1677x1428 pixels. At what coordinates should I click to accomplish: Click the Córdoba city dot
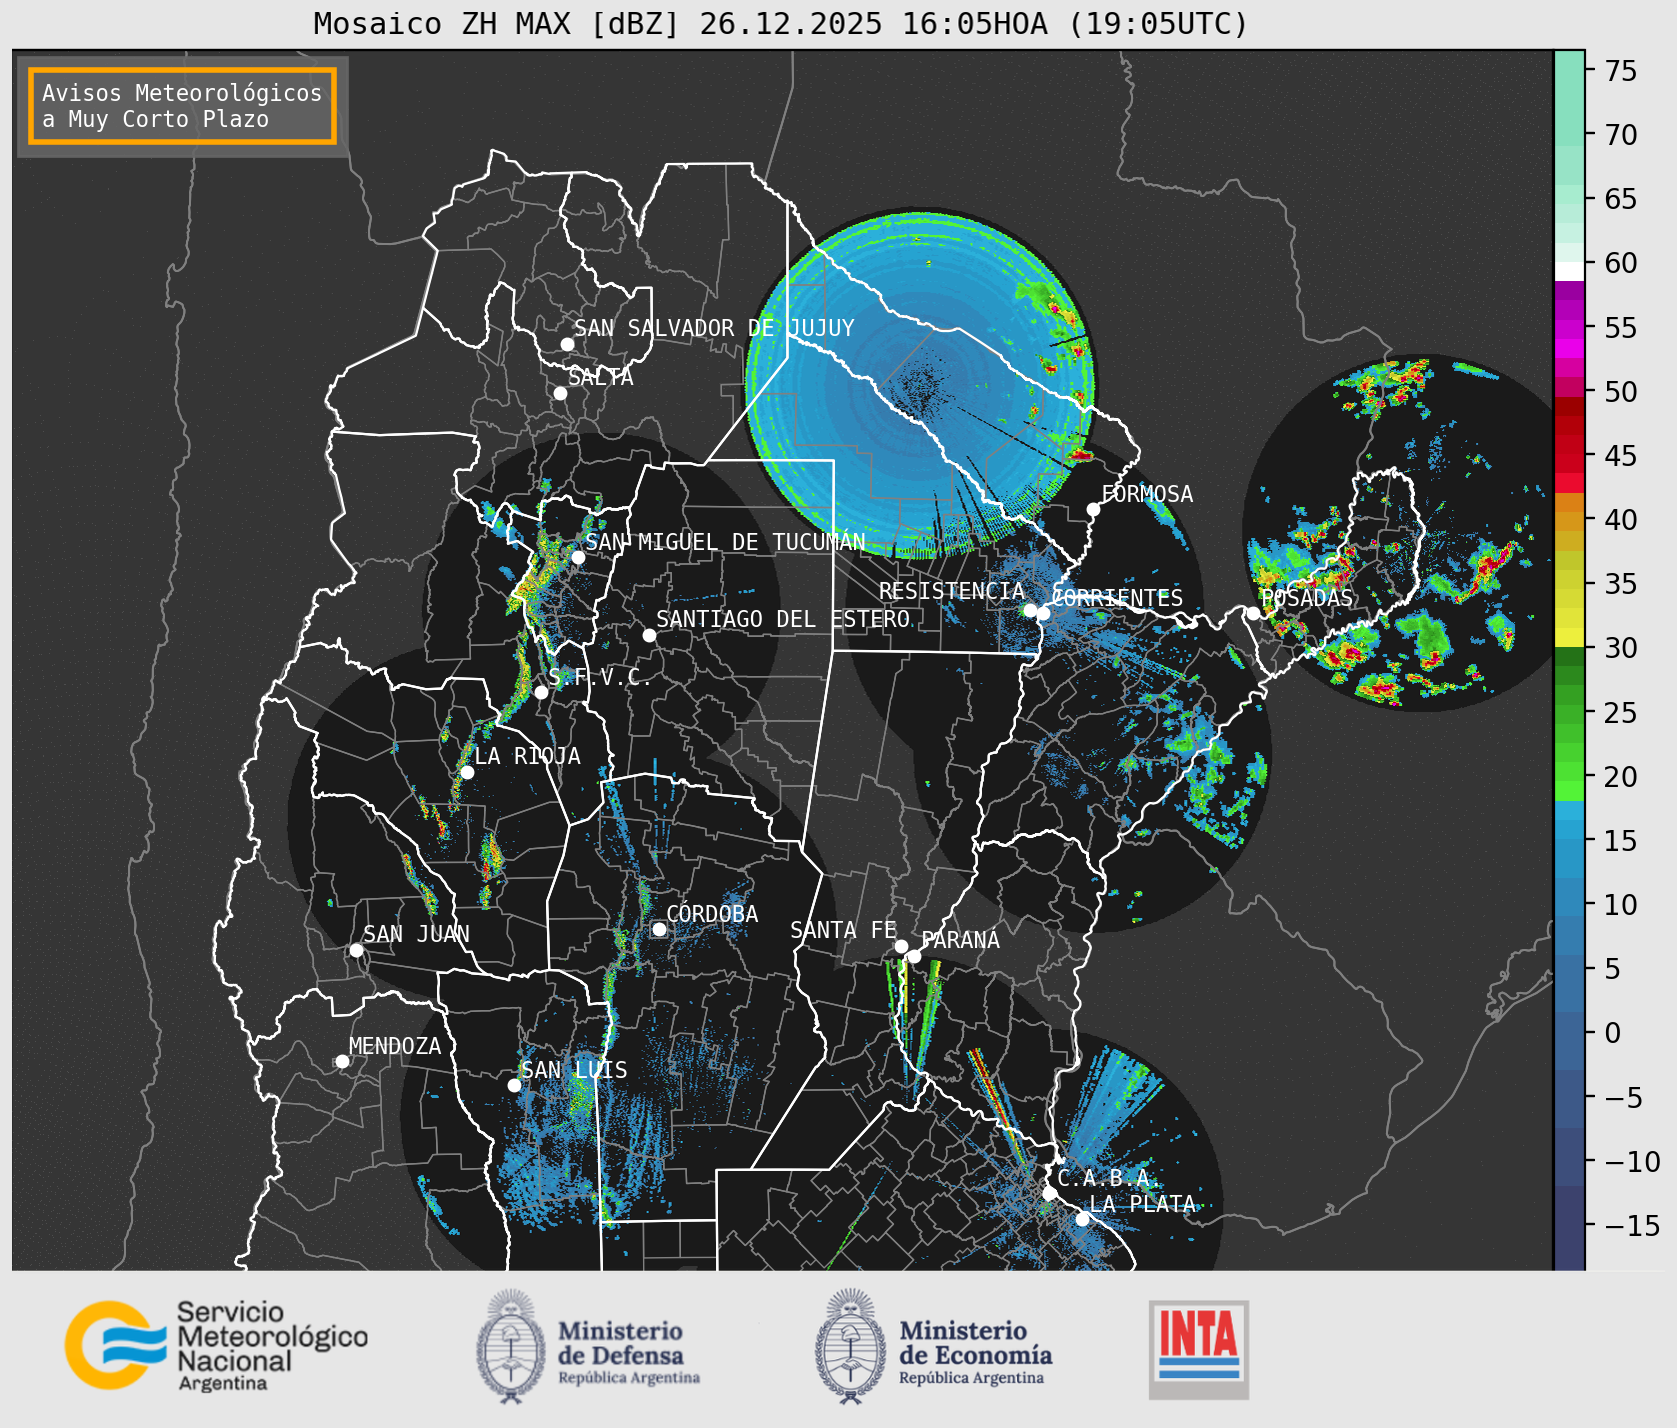pyautogui.click(x=659, y=929)
